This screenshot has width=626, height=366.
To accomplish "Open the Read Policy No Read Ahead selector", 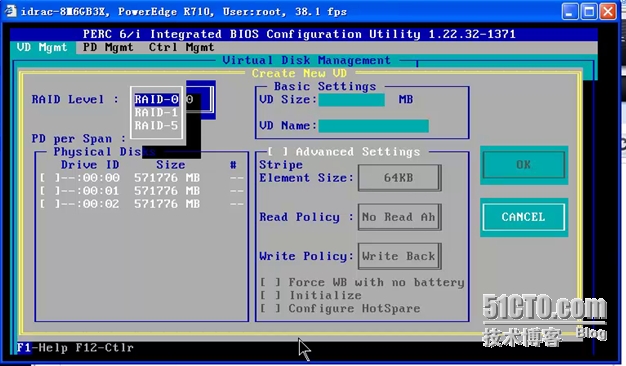I will 400,217.
